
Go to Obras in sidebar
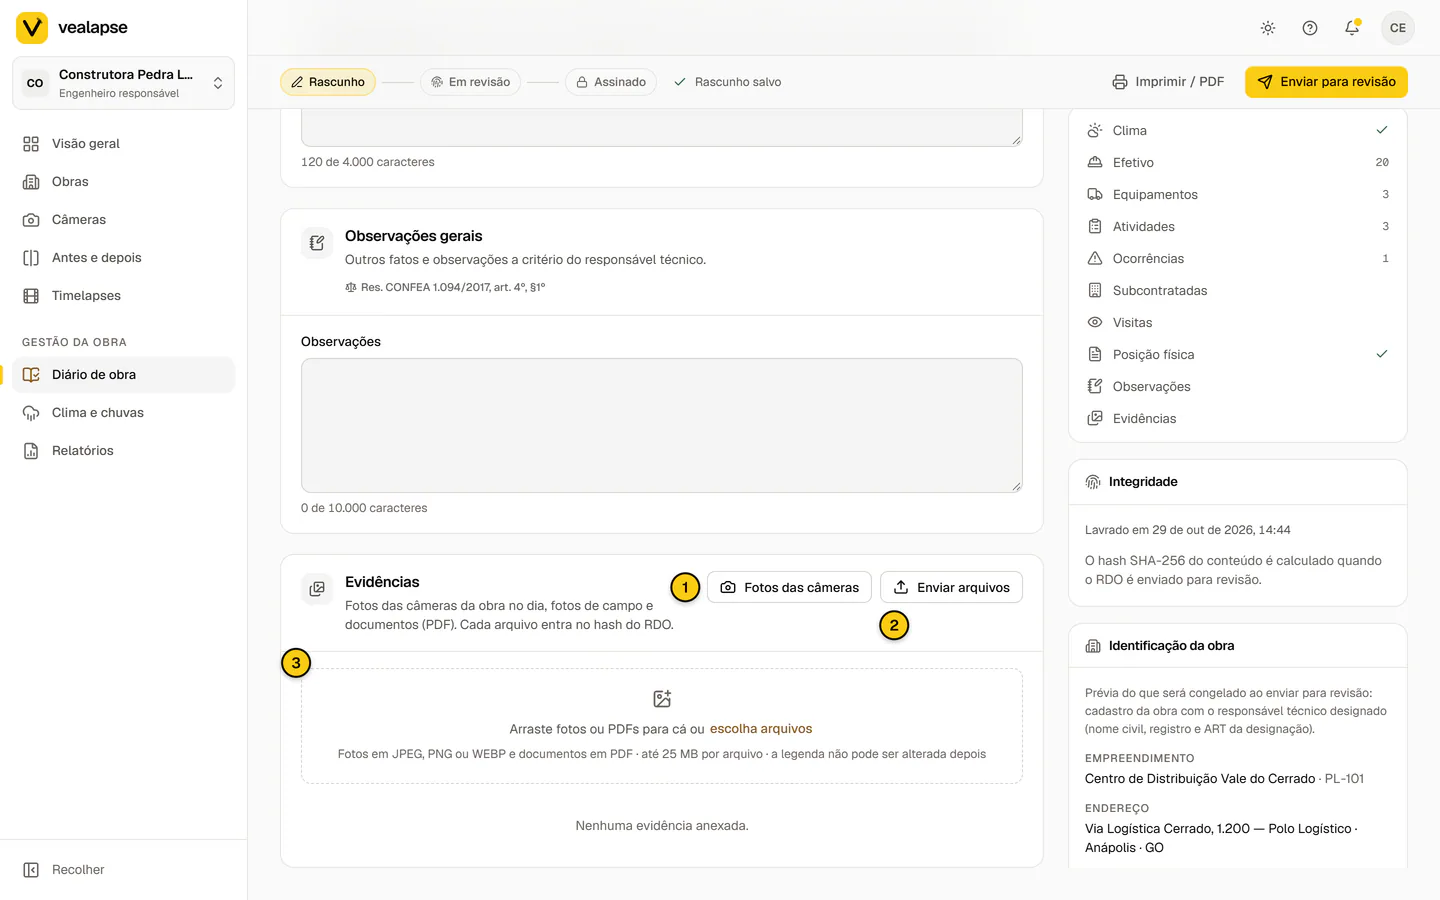click(123, 182)
